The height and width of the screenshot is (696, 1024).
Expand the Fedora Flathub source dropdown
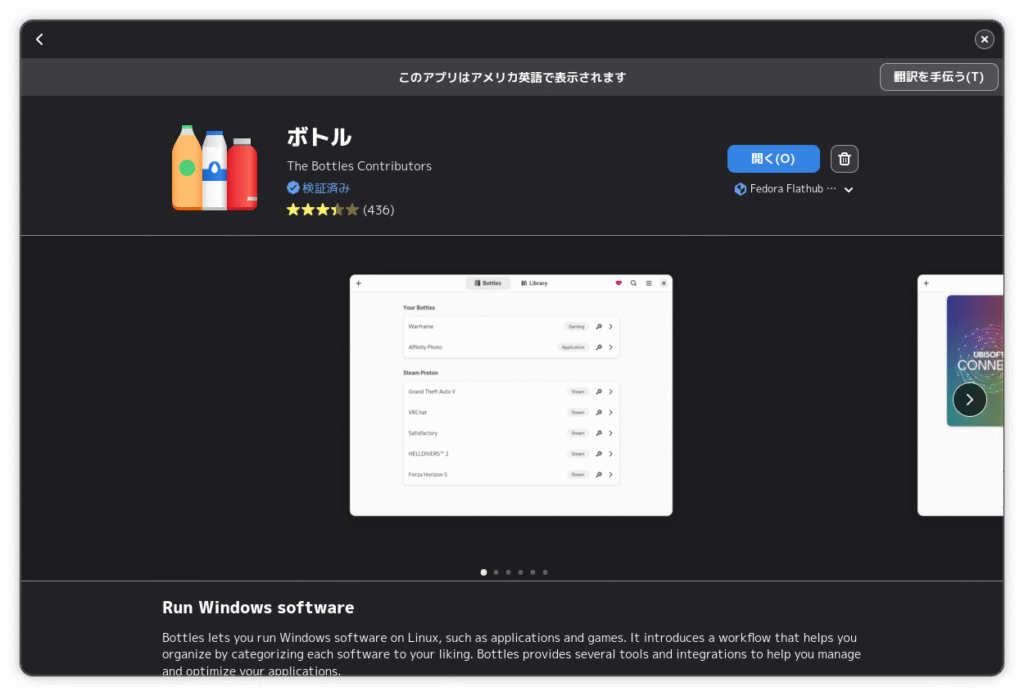click(x=848, y=190)
